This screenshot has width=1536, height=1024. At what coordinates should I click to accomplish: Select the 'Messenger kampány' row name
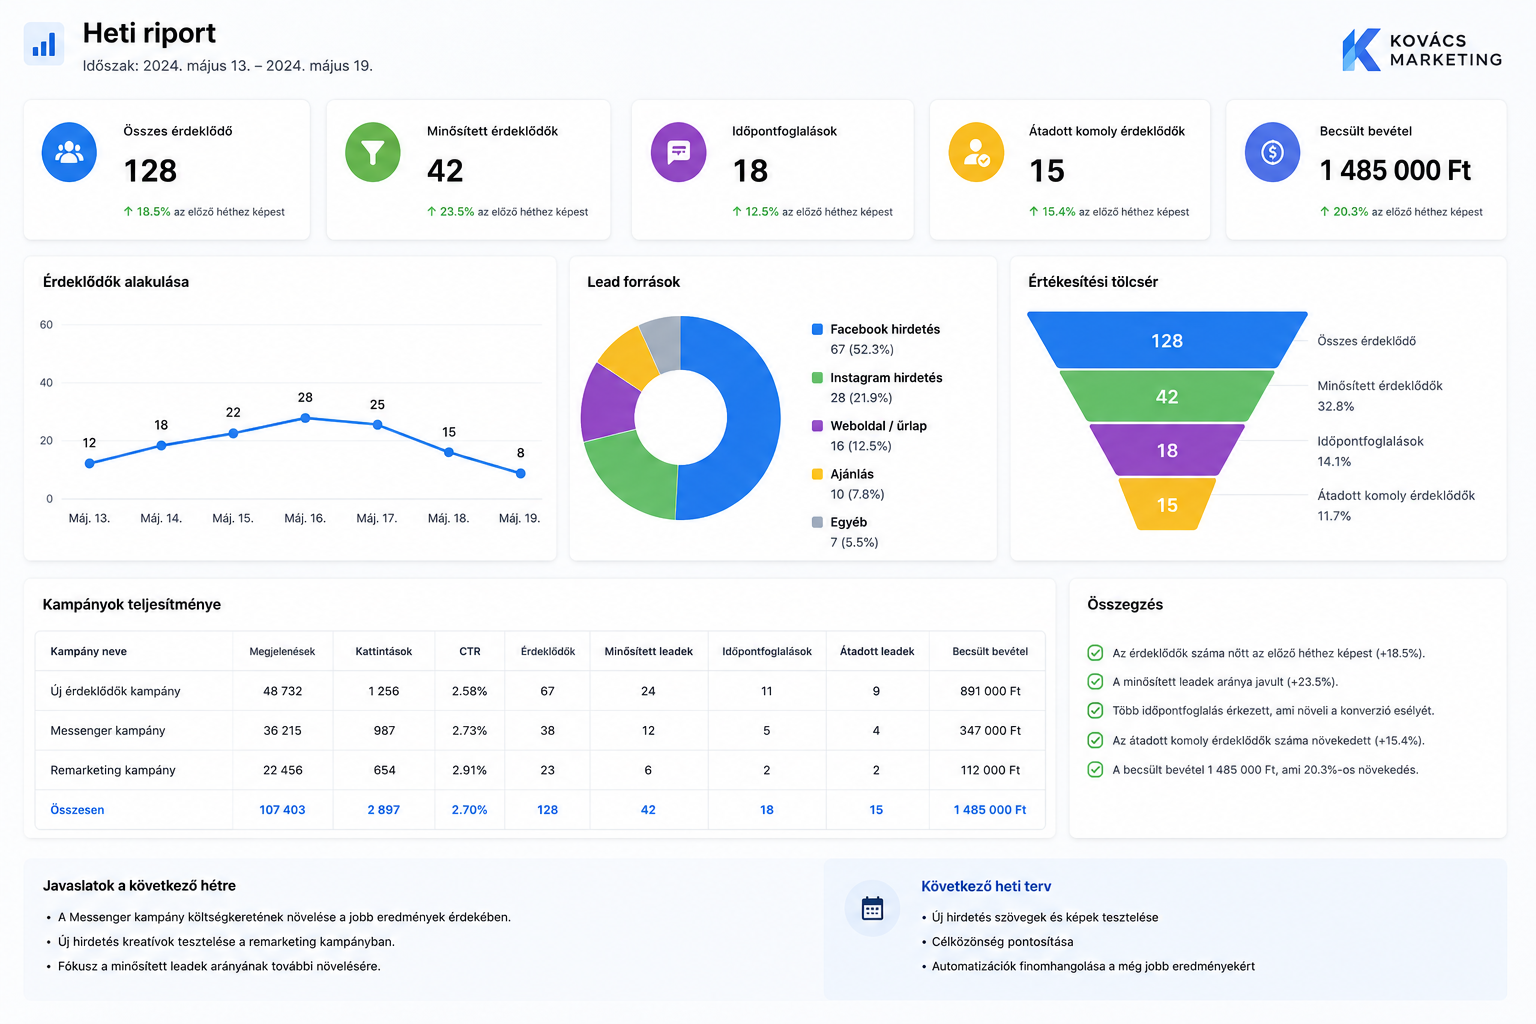[108, 731]
